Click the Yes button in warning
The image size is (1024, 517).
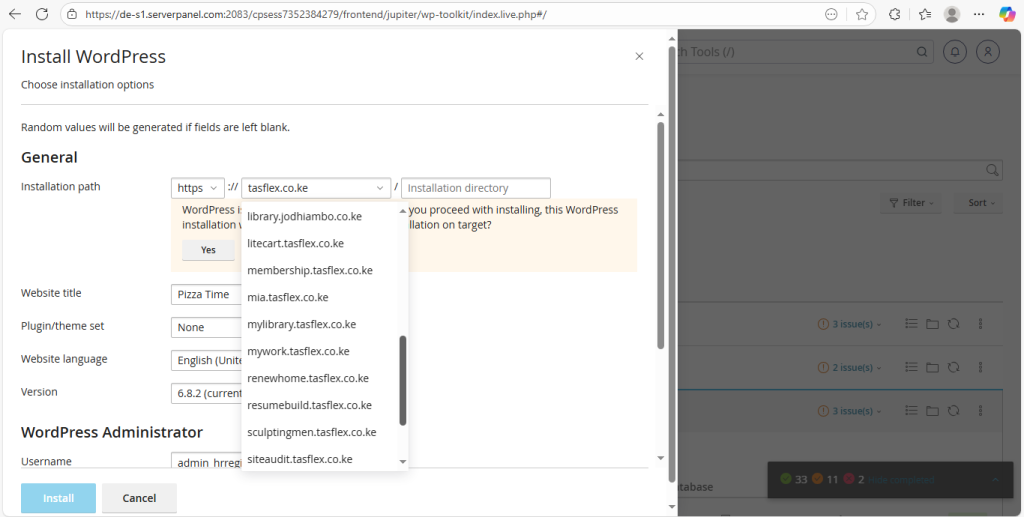point(208,250)
